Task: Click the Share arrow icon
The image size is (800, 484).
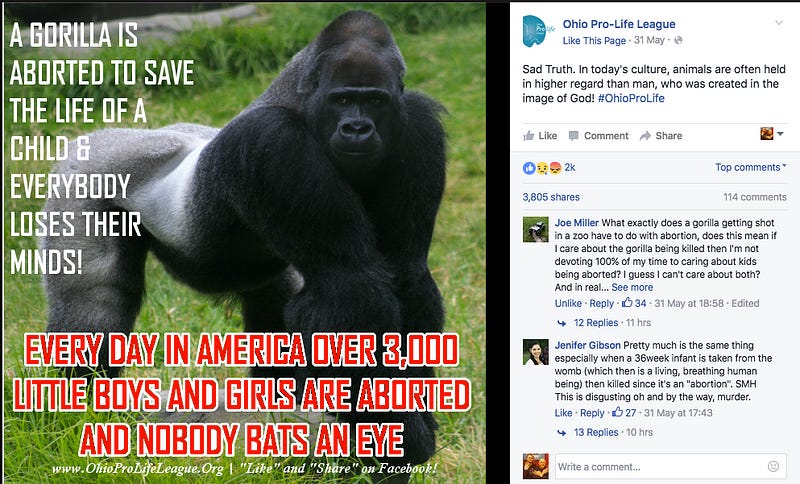Action: [645, 136]
